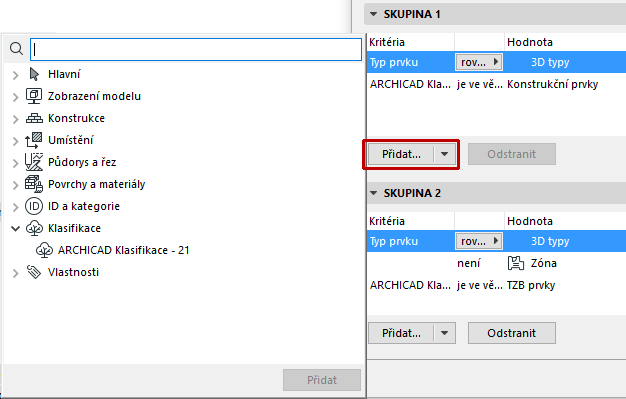Open Přidat dropdown arrow in SKUPINA 2

445,333
